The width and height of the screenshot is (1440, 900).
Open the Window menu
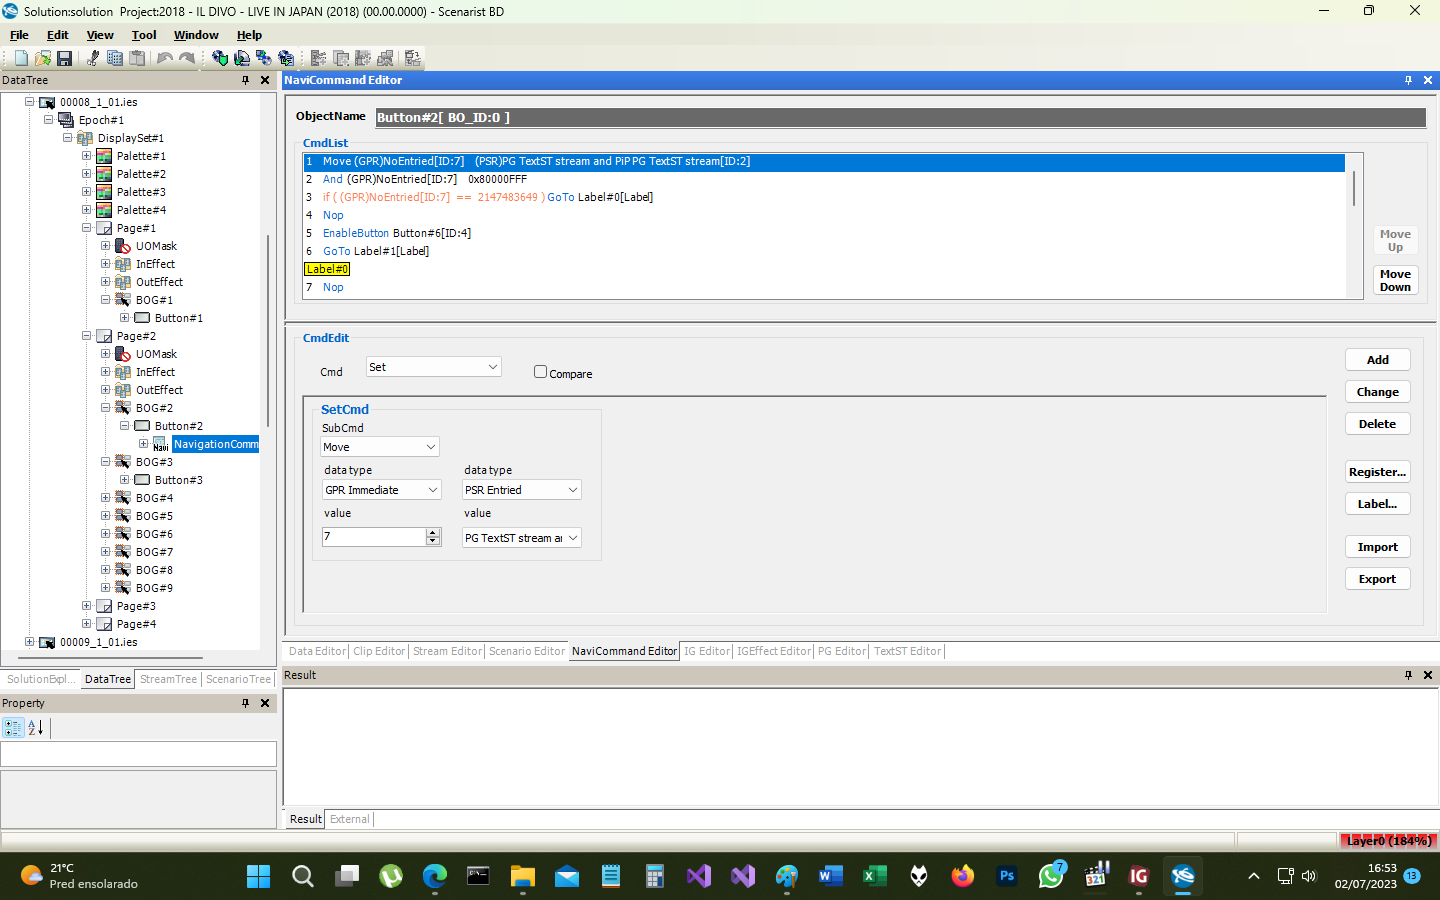point(196,35)
